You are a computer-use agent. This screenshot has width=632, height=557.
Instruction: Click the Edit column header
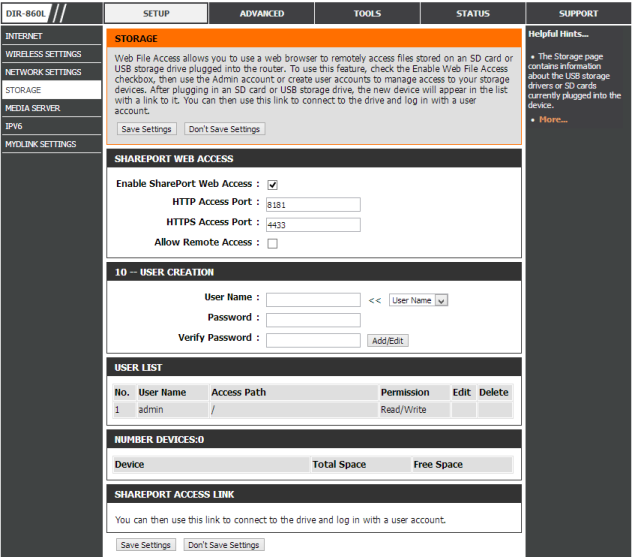click(464, 392)
